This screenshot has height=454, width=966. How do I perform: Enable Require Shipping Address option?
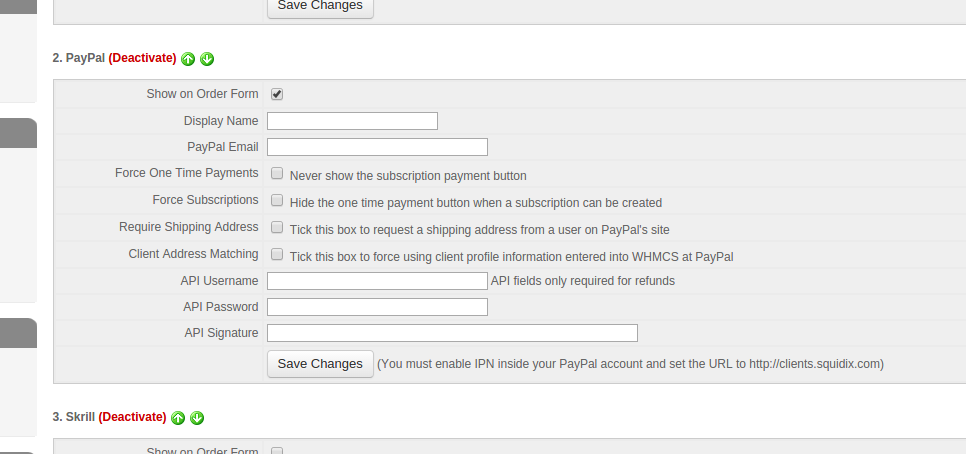click(277, 227)
